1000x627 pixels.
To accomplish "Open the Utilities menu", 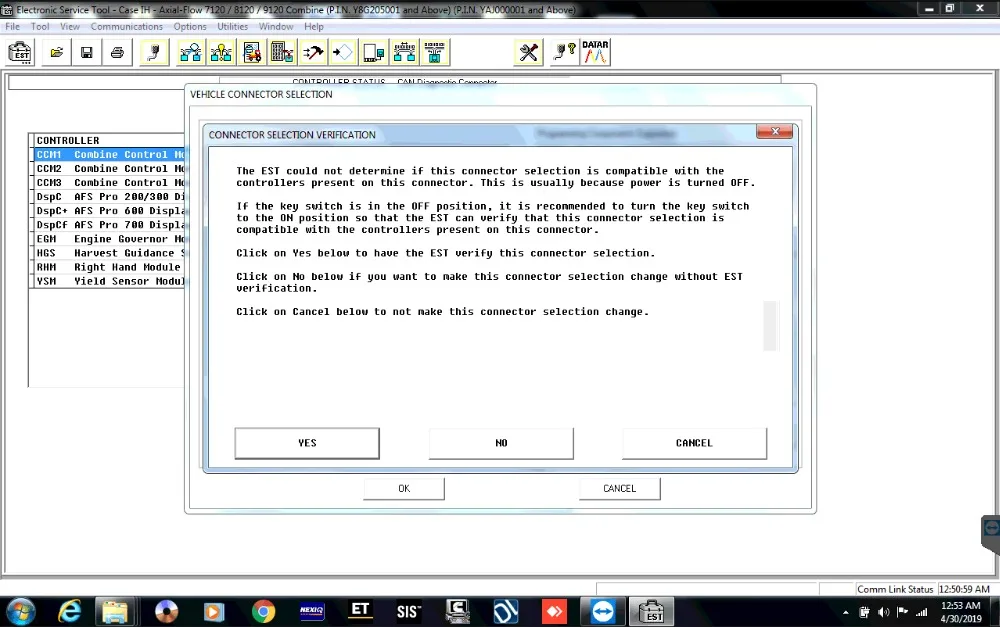I will point(232,26).
